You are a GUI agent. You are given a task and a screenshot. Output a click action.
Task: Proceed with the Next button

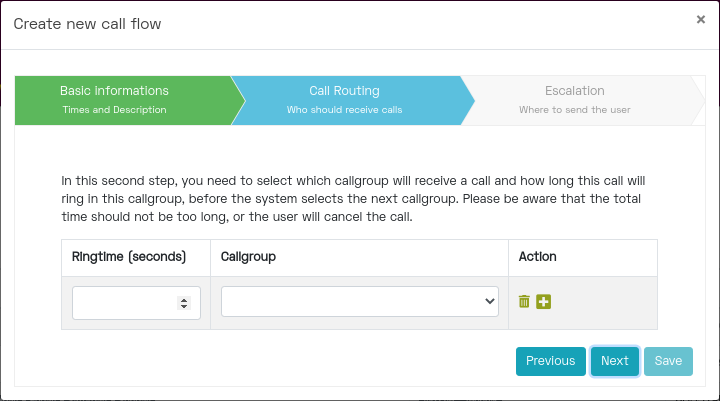click(614, 361)
